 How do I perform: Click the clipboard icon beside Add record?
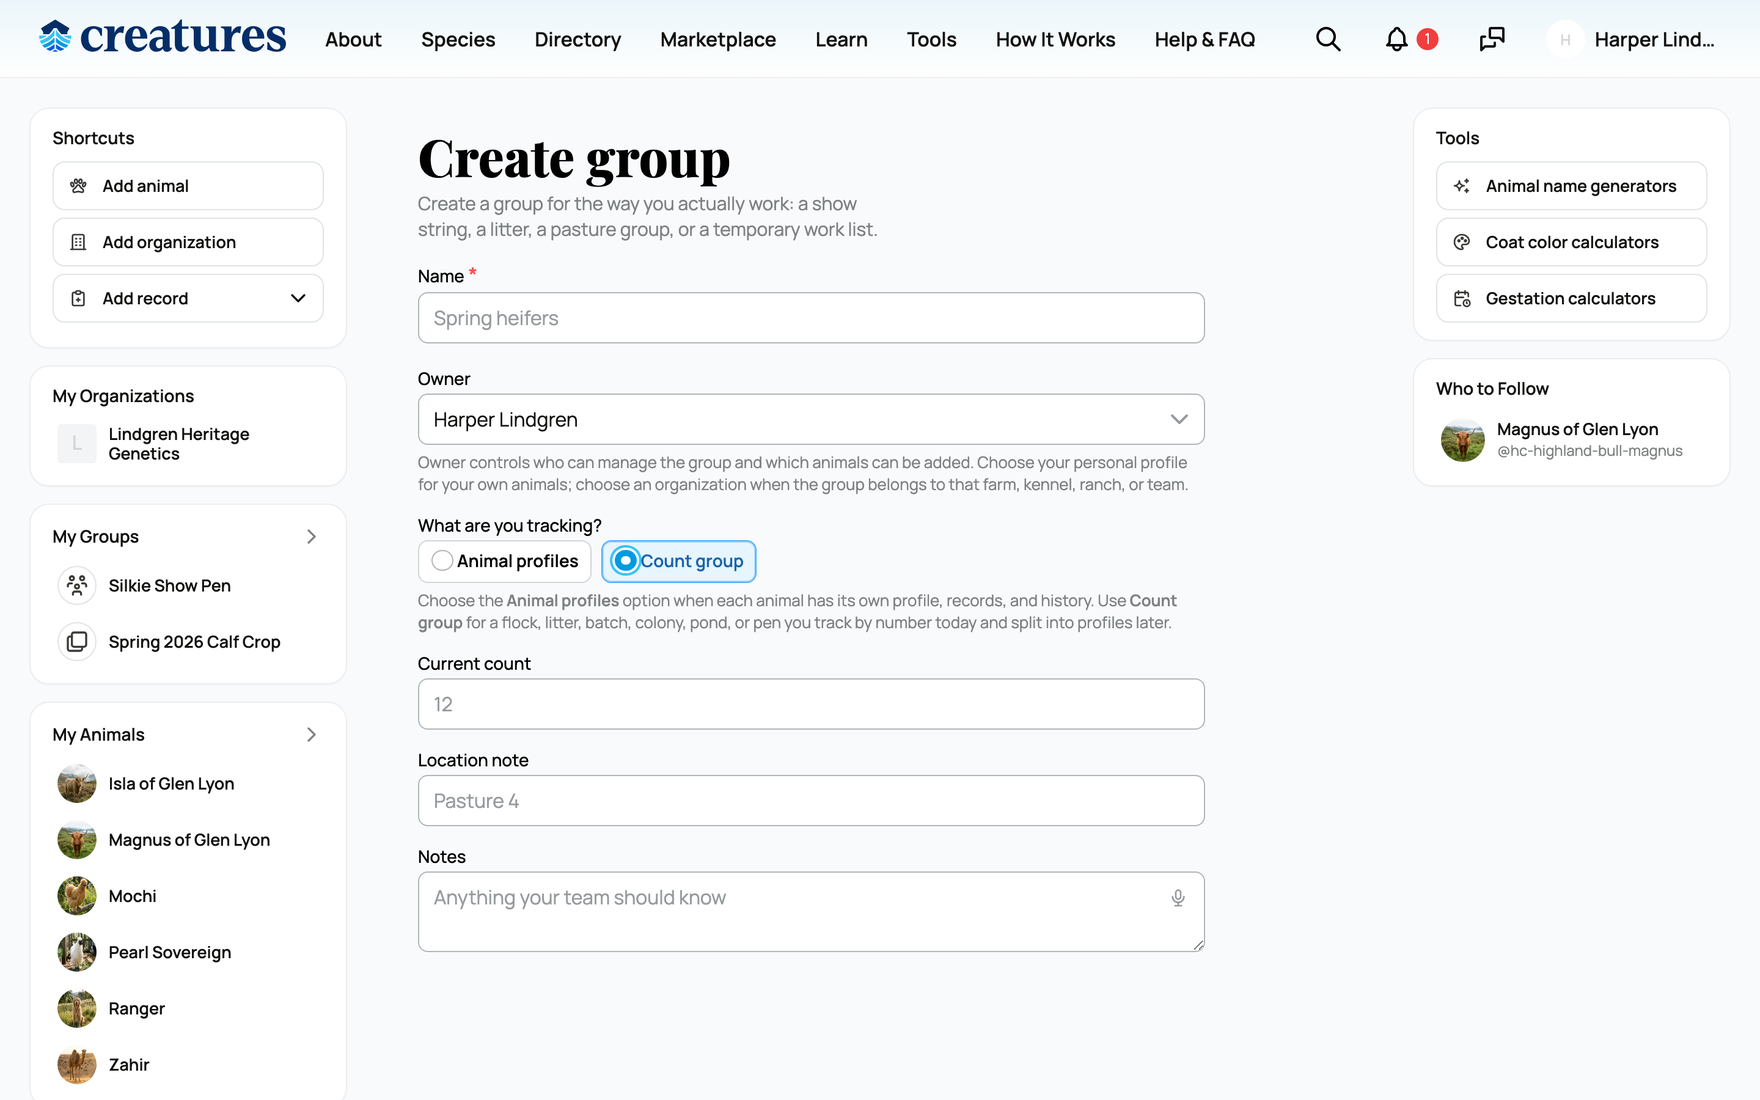tap(78, 298)
